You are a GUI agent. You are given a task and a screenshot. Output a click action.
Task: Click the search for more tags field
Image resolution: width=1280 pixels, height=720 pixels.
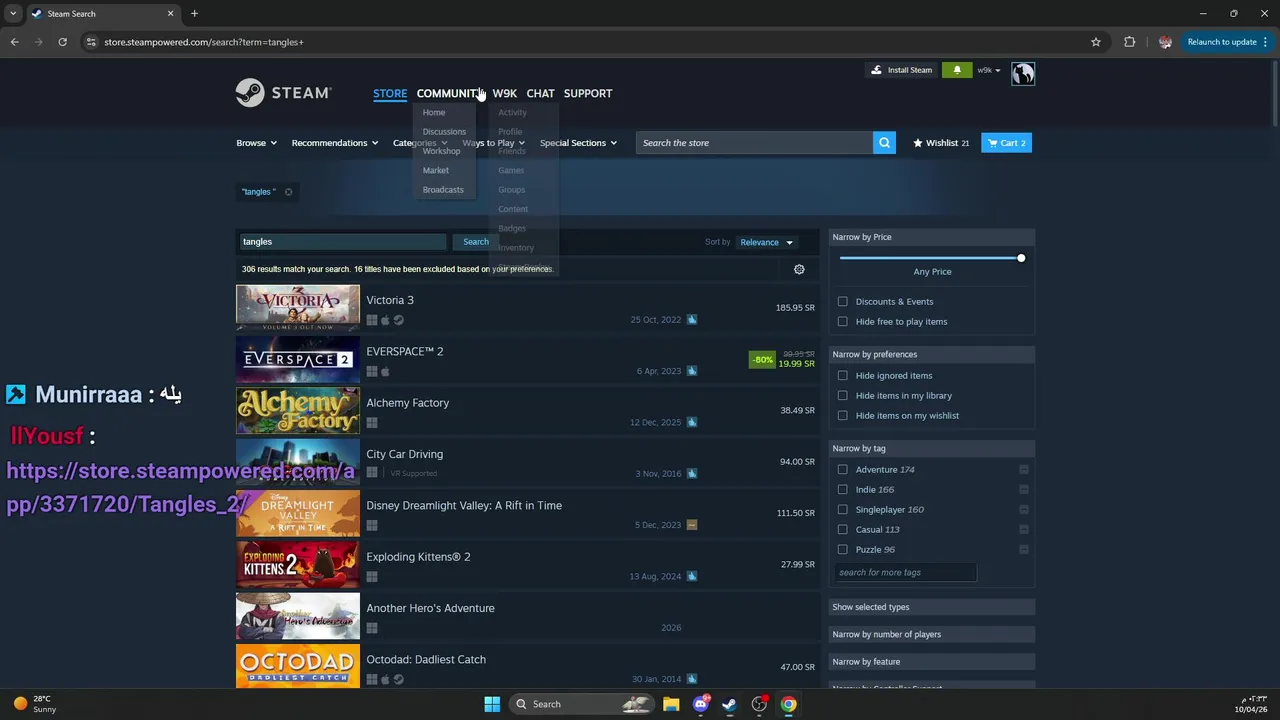tap(905, 572)
